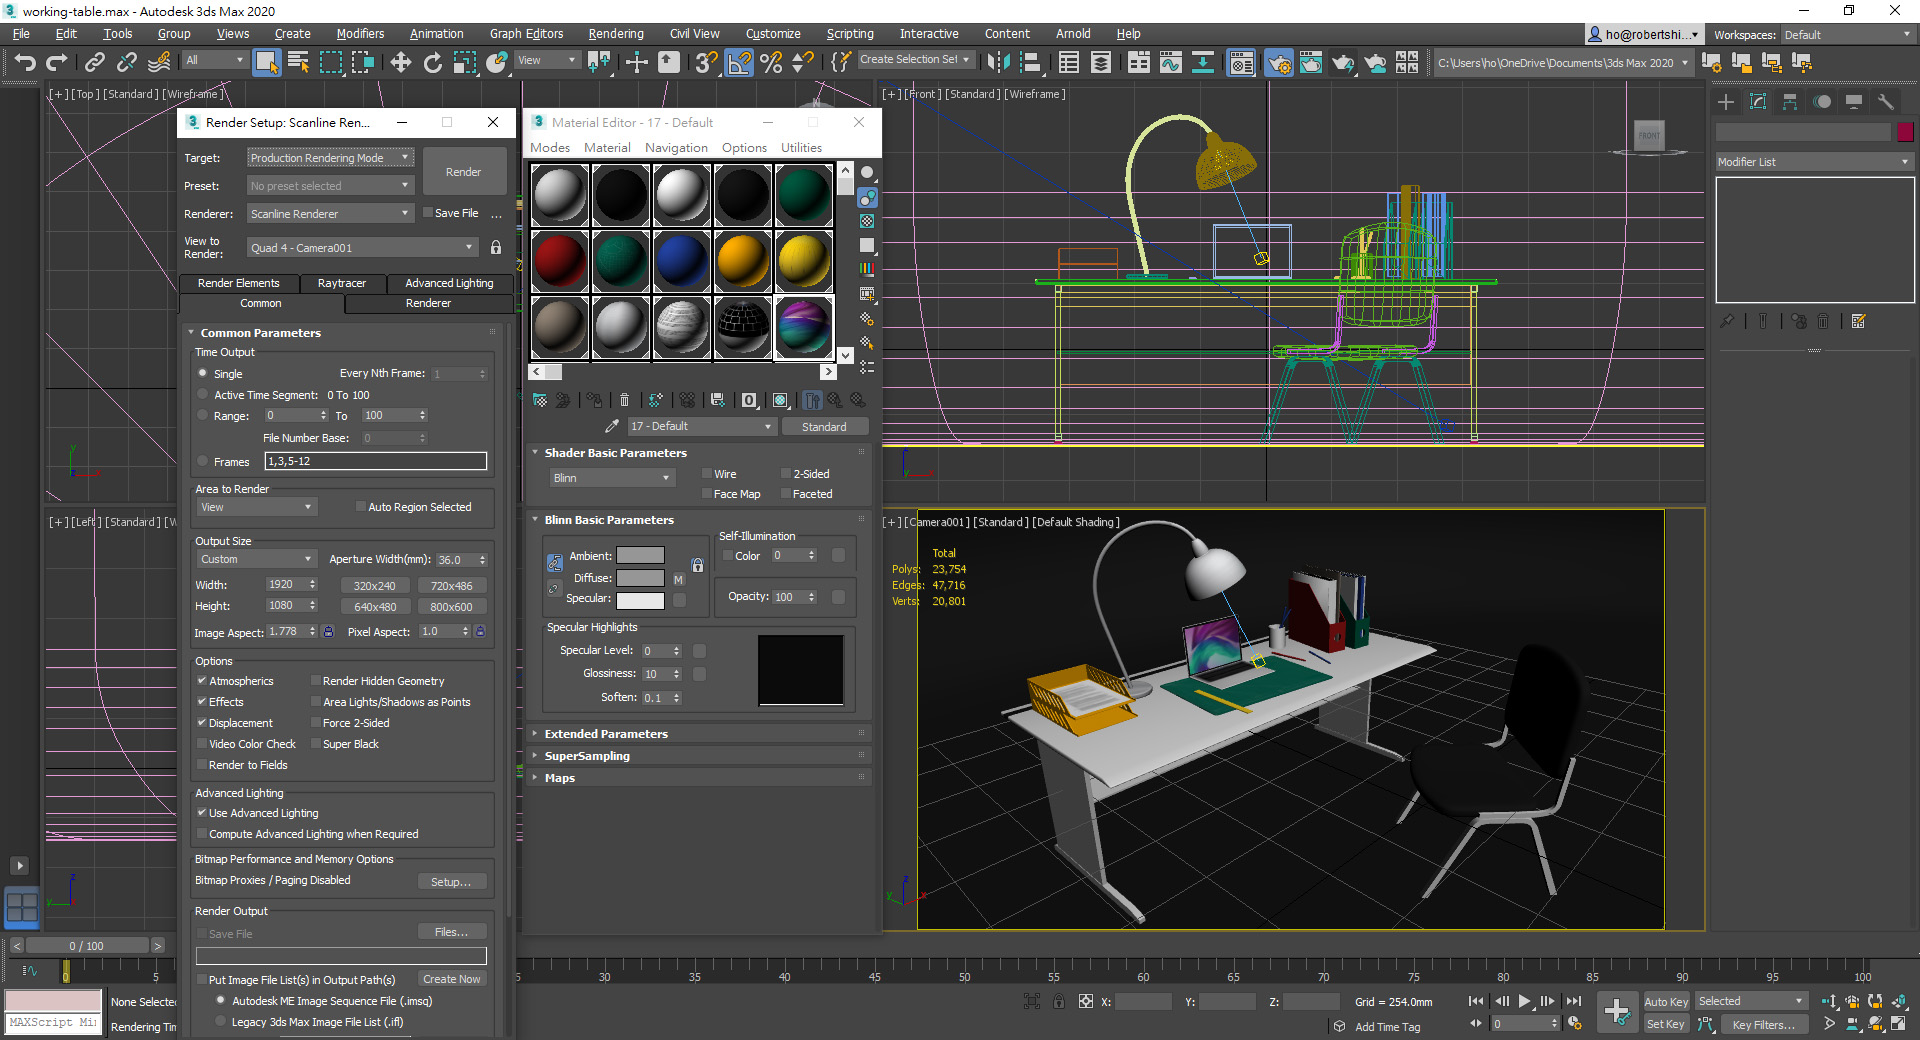Click the Render button
Image resolution: width=1920 pixels, height=1040 pixels.
(463, 172)
